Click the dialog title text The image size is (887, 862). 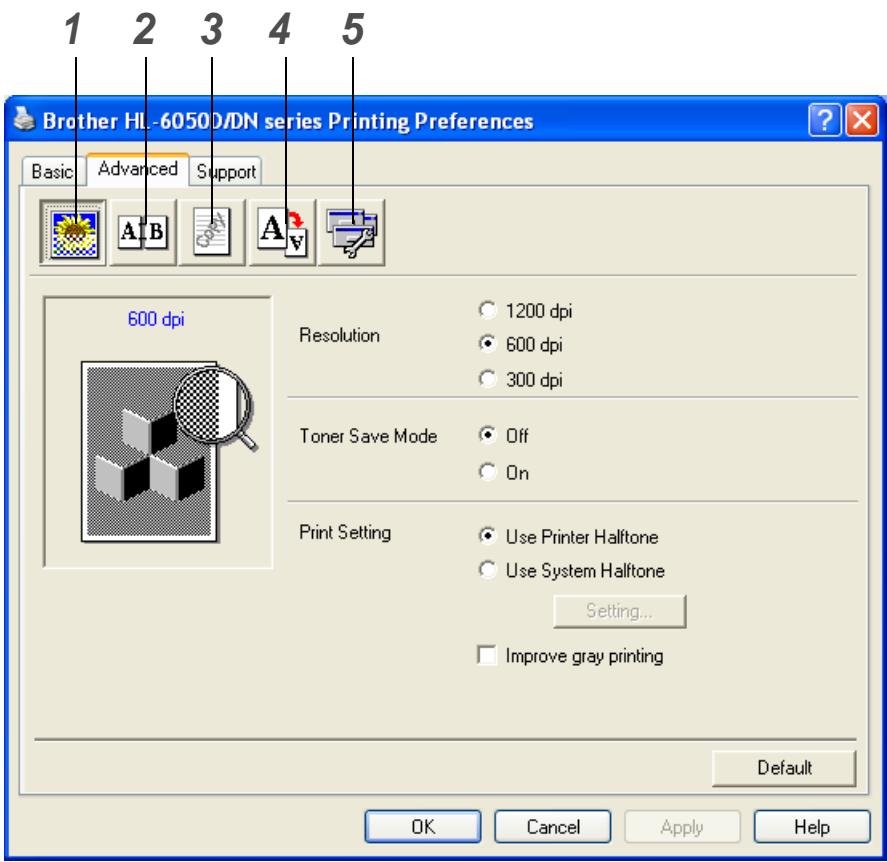[288, 121]
